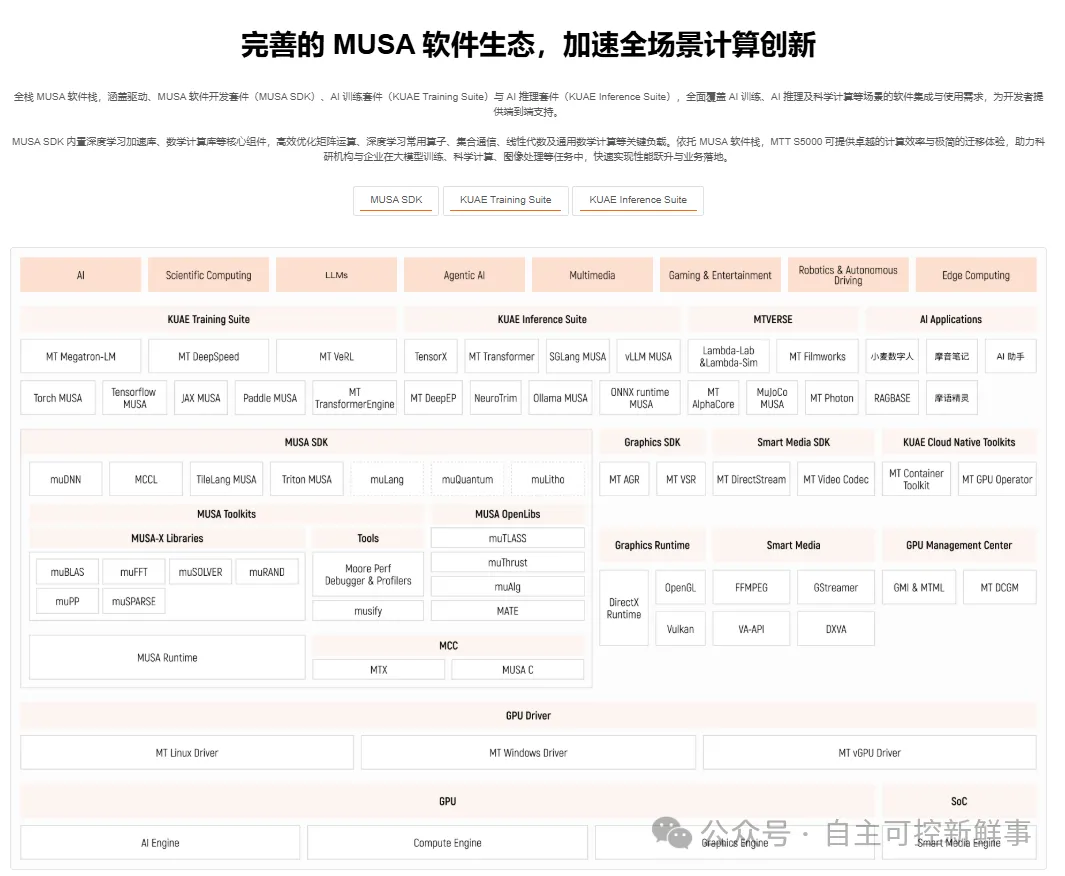Select the JAX MUSA box
This screenshot has height=876, width=1065.
tap(201, 398)
